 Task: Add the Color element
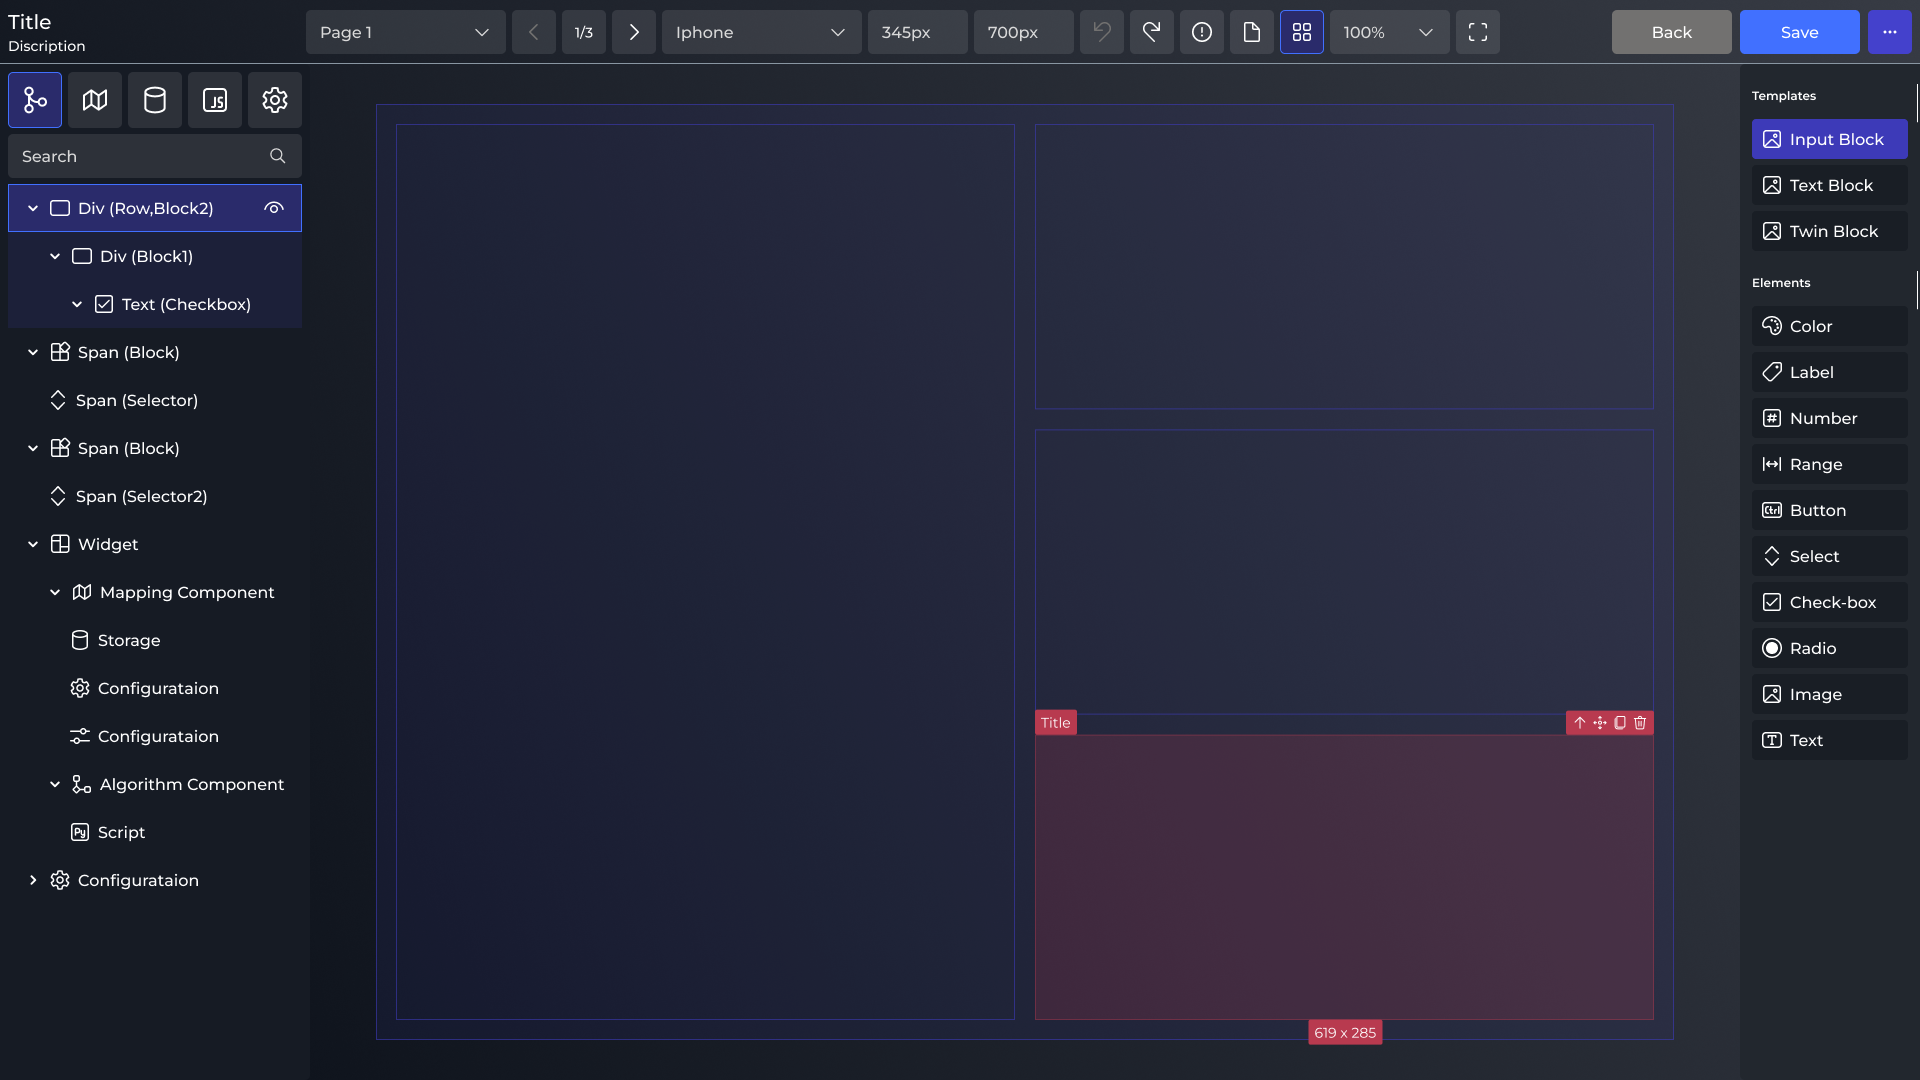(1830, 326)
